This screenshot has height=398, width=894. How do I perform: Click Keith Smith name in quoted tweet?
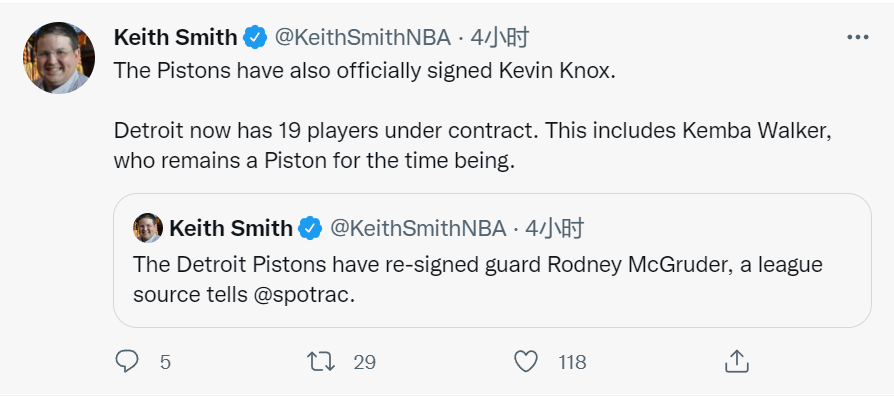click(x=231, y=229)
